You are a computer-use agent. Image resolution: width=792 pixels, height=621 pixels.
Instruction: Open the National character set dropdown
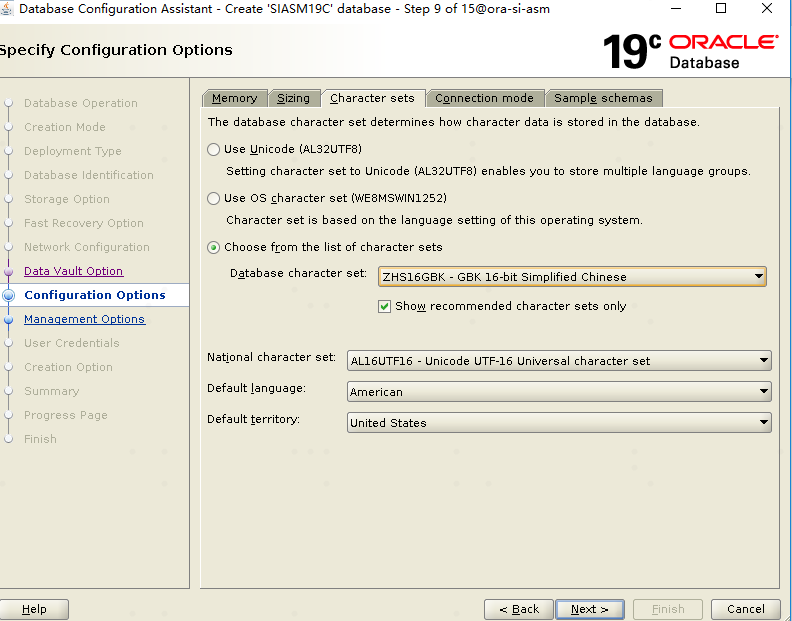coord(559,361)
